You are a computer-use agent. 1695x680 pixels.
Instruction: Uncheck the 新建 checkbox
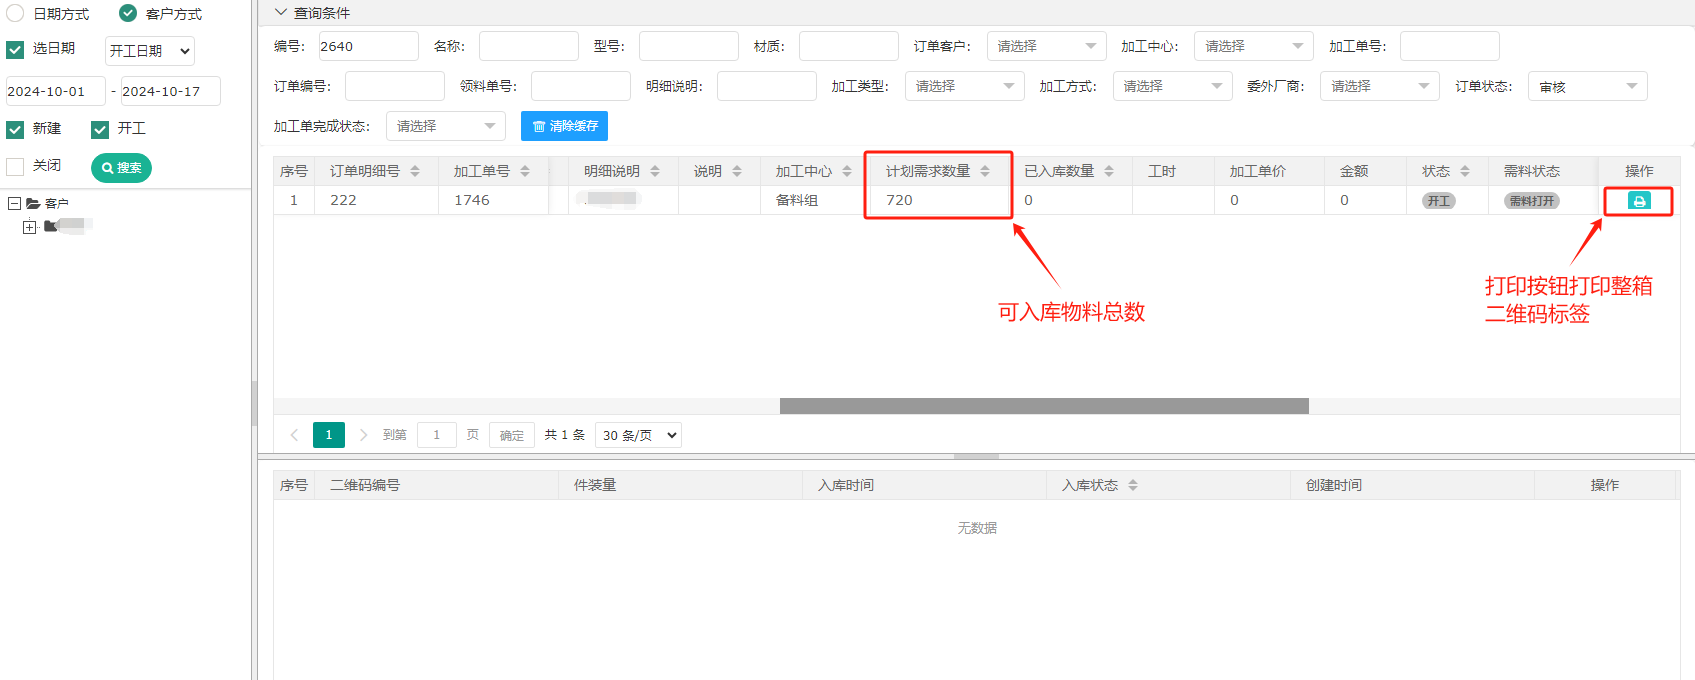coord(16,129)
